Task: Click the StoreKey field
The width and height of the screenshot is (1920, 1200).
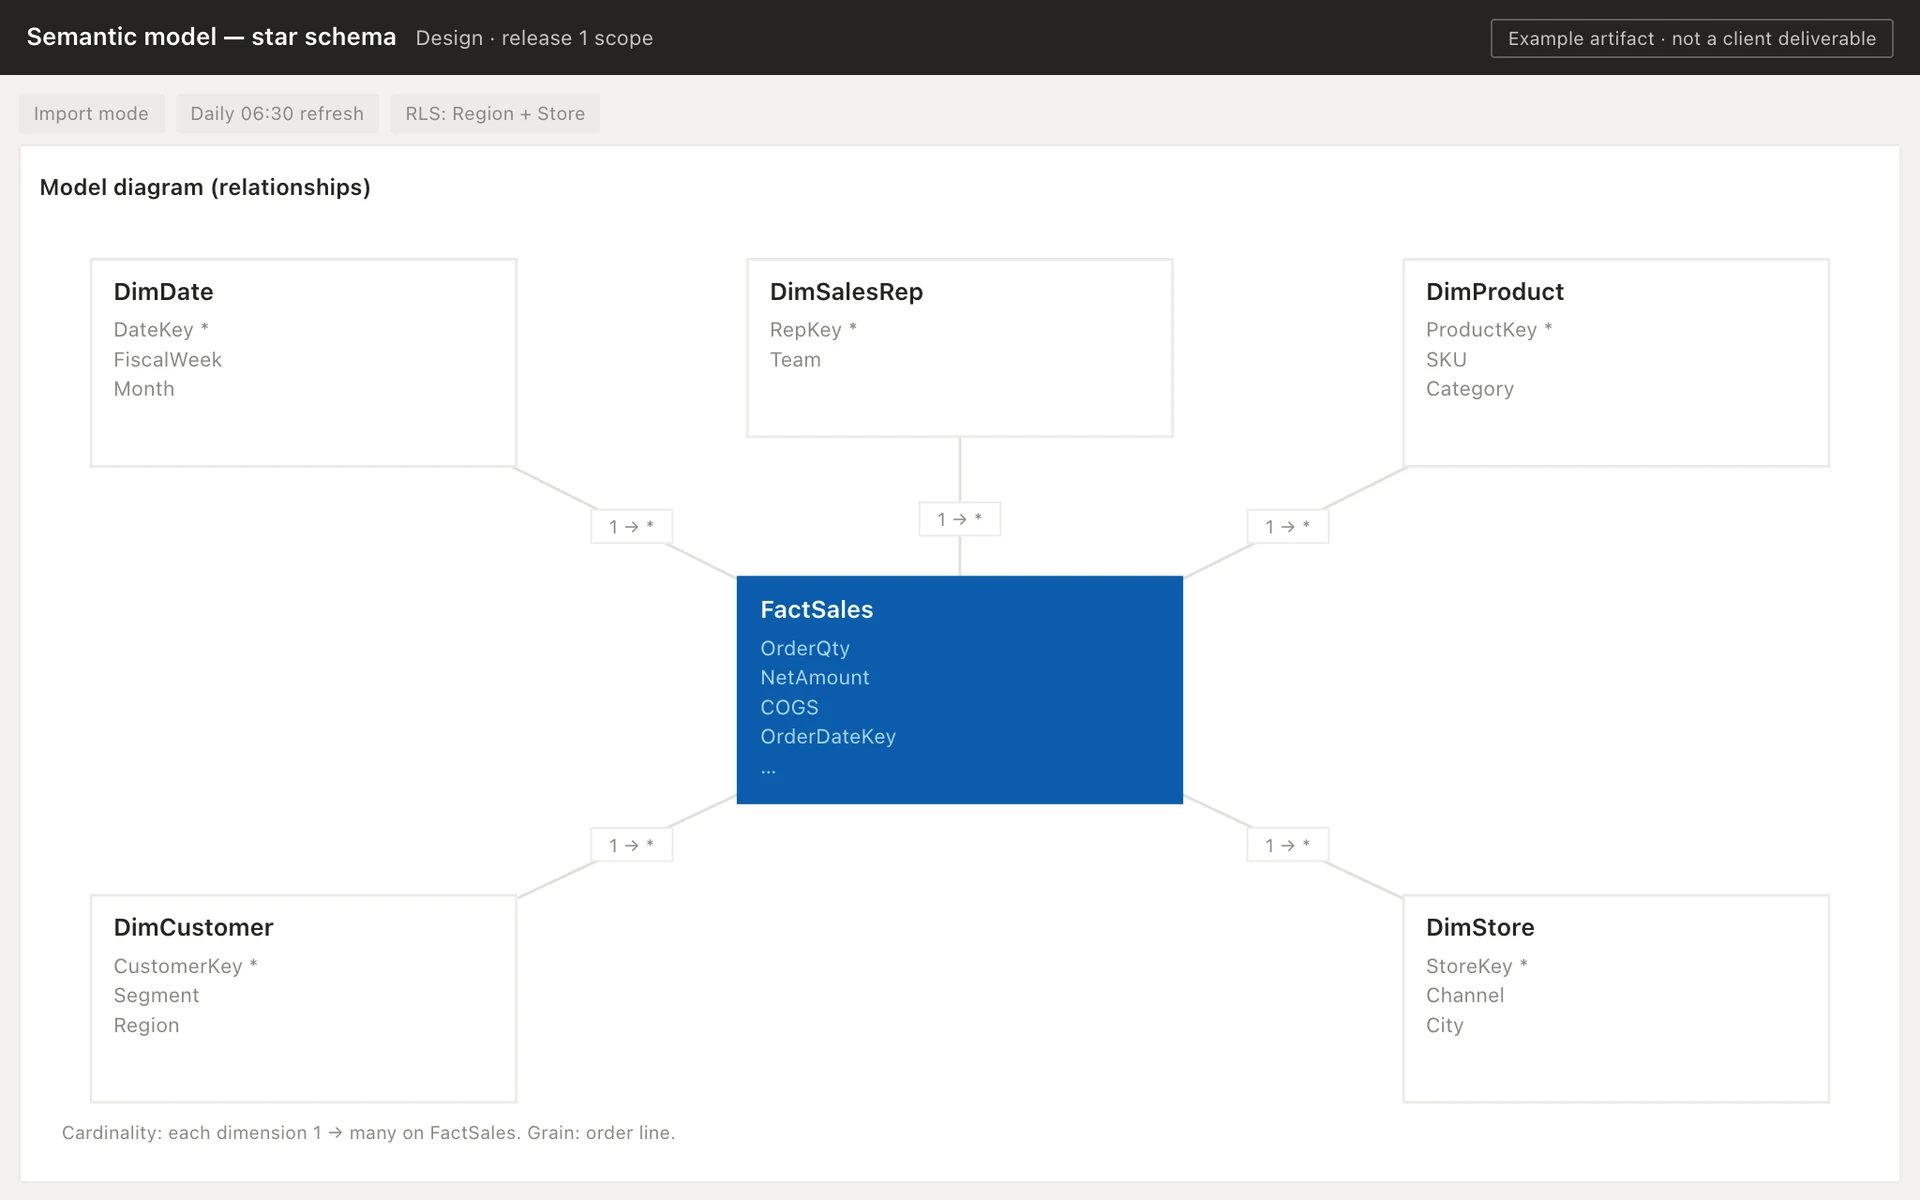Action: coord(1476,966)
